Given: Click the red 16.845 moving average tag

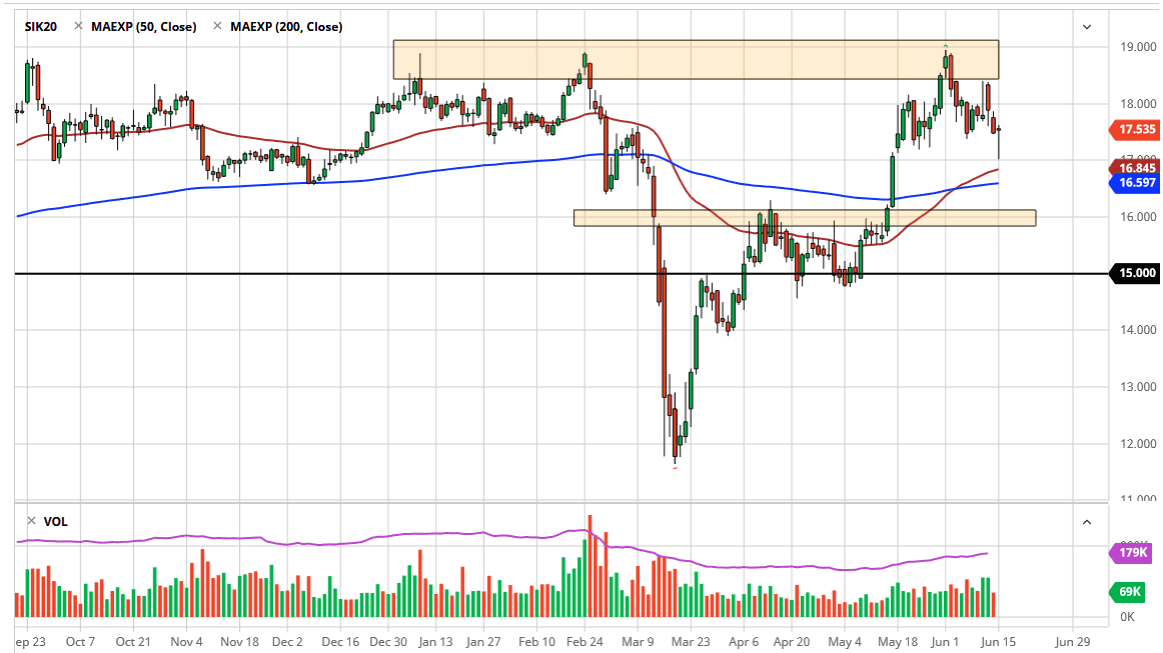Looking at the screenshot, I should (x=1136, y=168).
